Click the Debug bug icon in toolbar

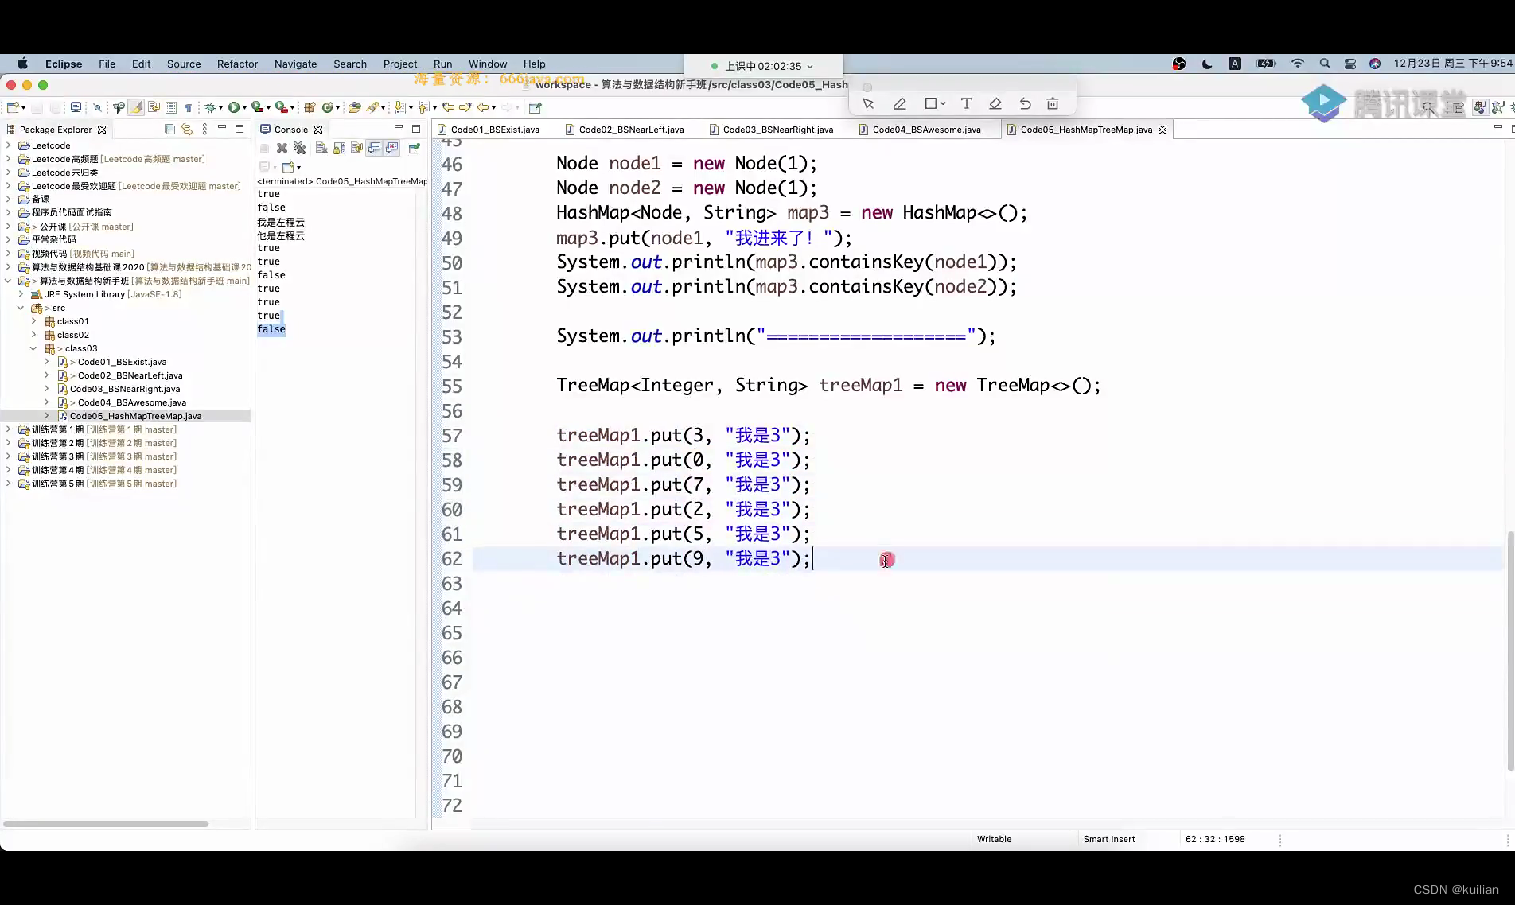[x=210, y=108]
